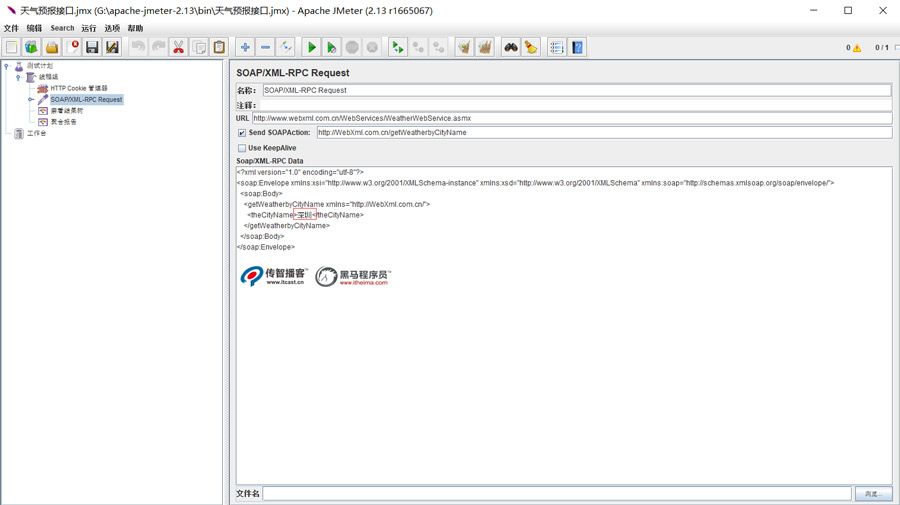Click the Shutdown test icon
This screenshot has height=505, width=900.
[x=372, y=48]
